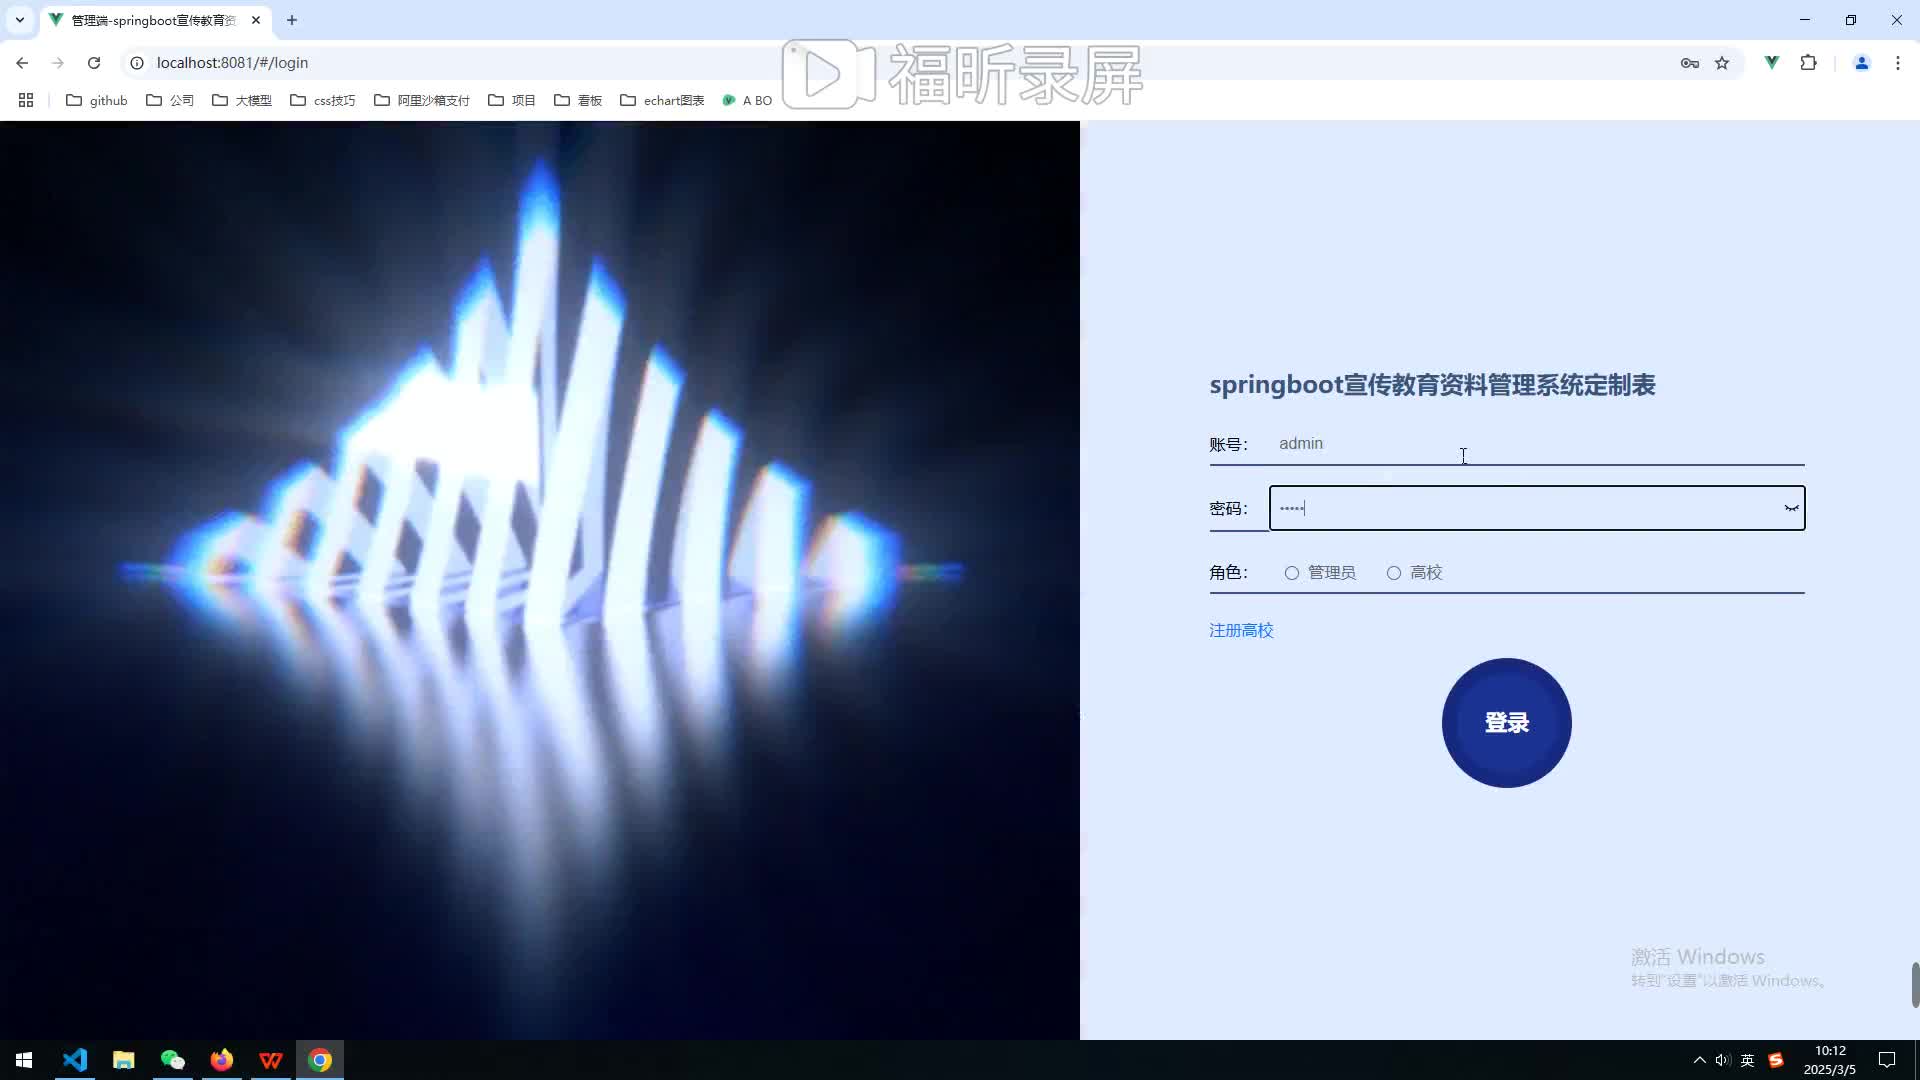Toggle password visibility eye icon

click(x=1791, y=509)
